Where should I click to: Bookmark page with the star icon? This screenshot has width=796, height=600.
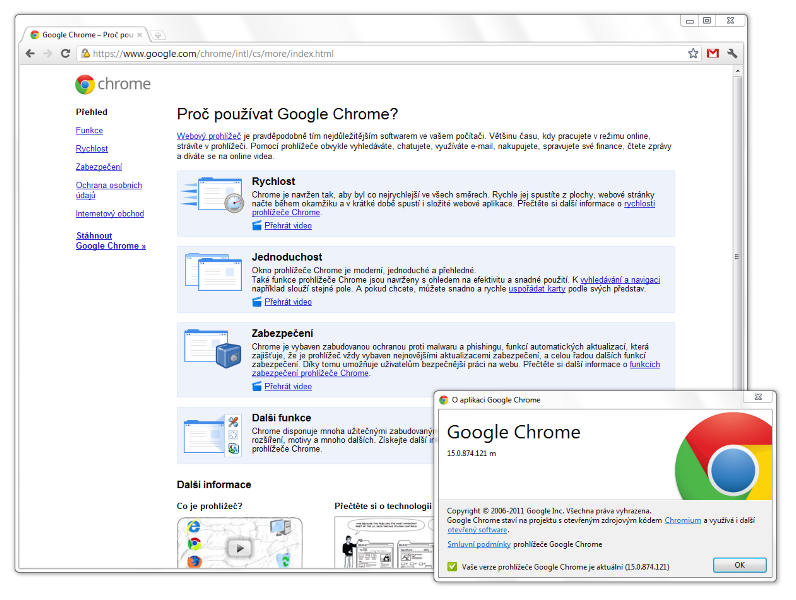pos(693,53)
